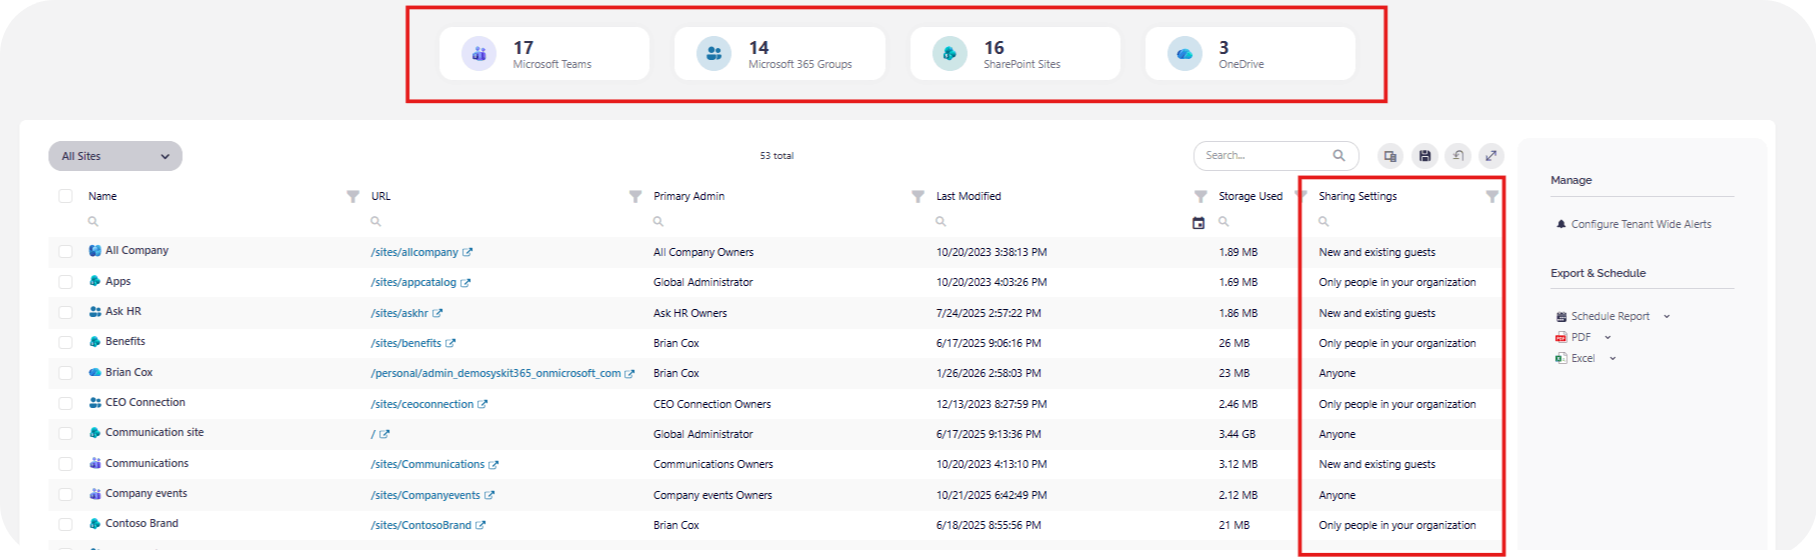
Task: Select the Microsoft Teams summary tile
Action: coord(544,54)
